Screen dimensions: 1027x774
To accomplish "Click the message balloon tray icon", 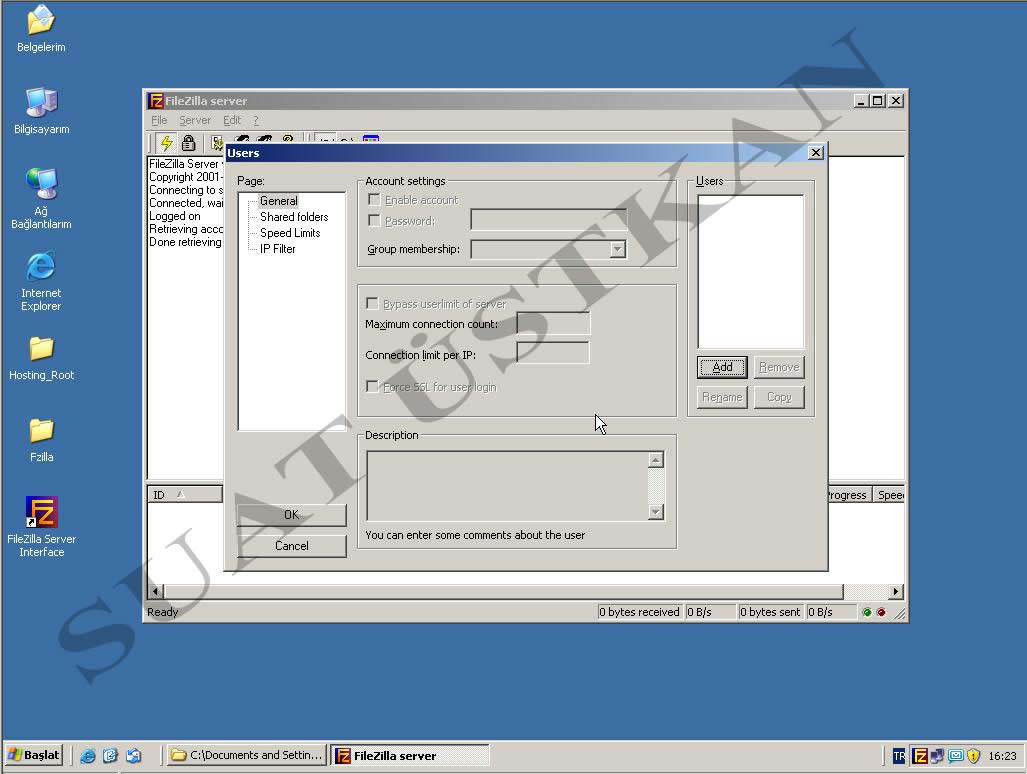I will click(x=956, y=756).
